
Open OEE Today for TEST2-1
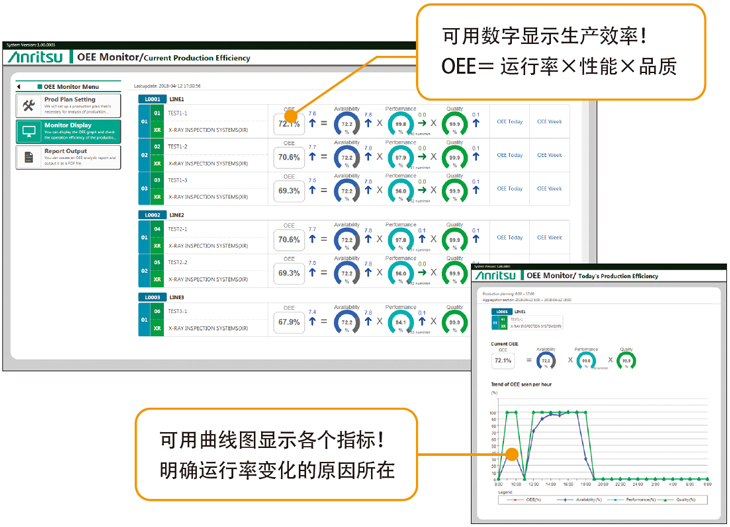click(509, 237)
